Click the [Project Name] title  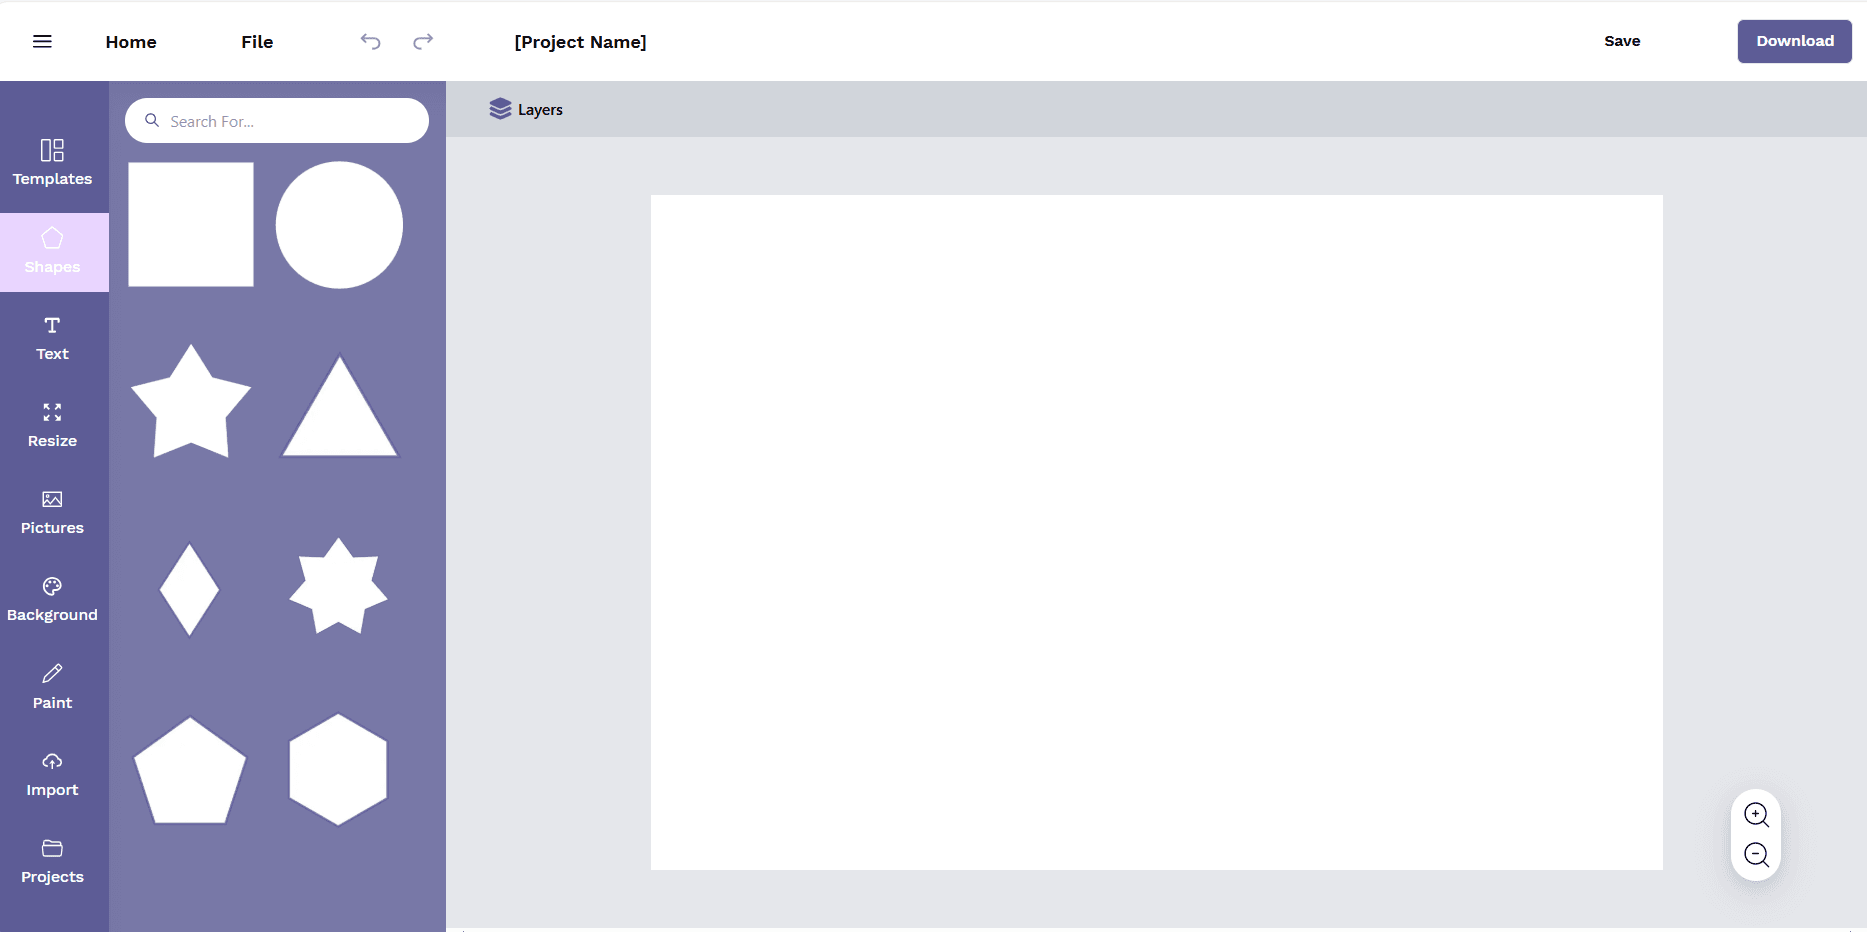tap(580, 42)
